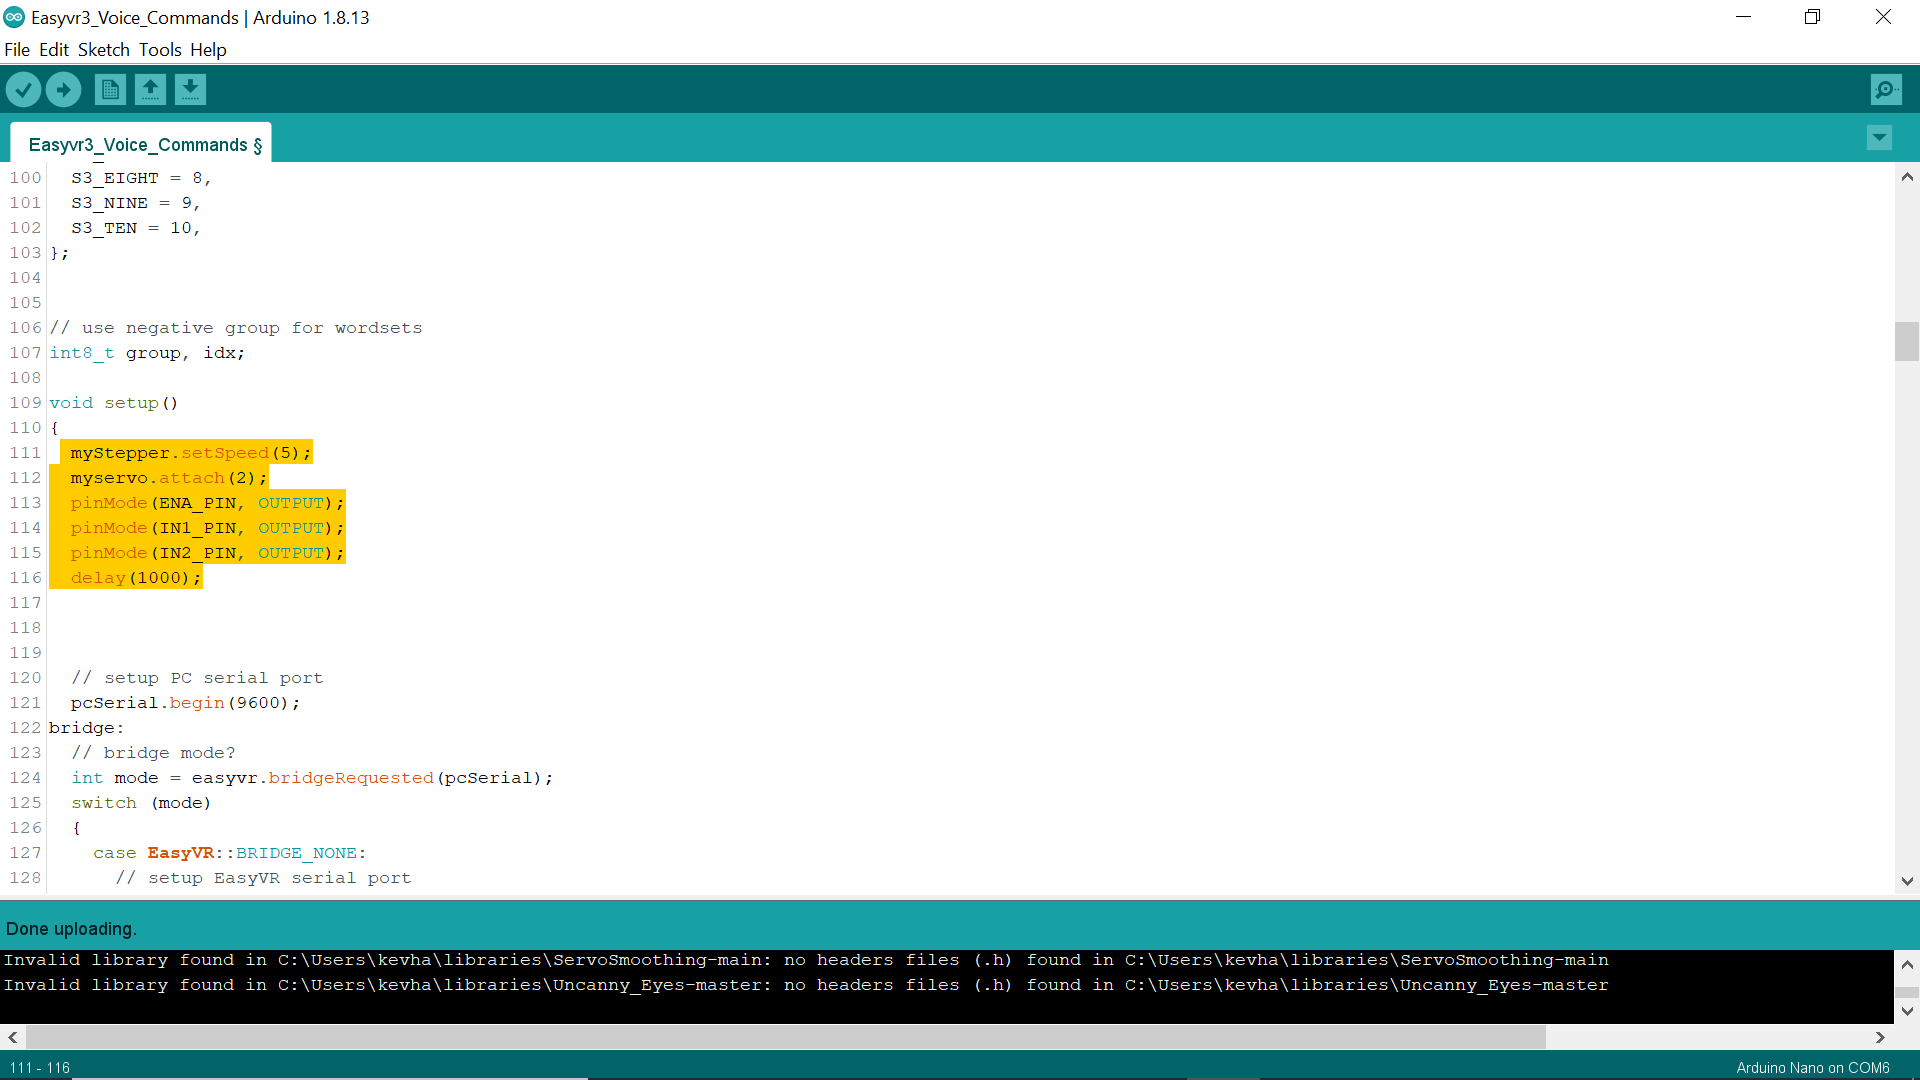Create a new sketch with the New icon
The width and height of the screenshot is (1920, 1080).
[x=110, y=89]
